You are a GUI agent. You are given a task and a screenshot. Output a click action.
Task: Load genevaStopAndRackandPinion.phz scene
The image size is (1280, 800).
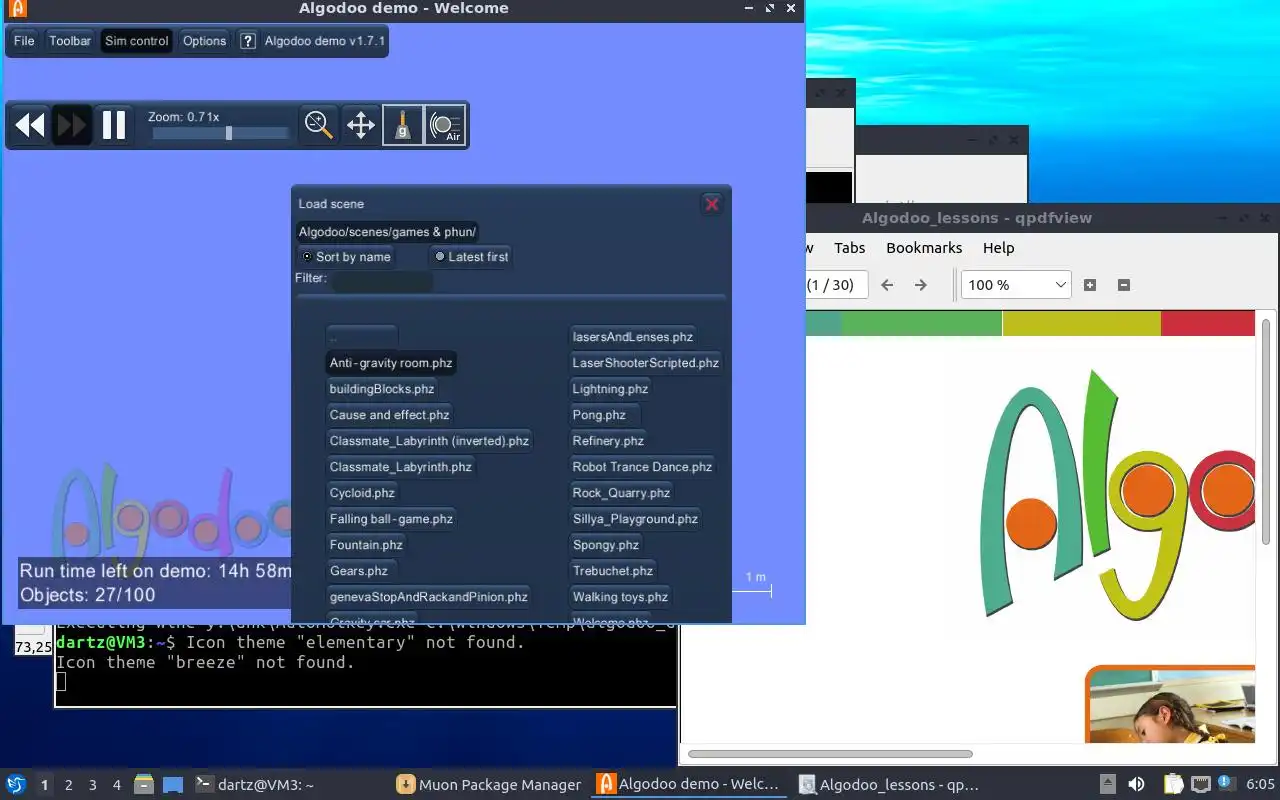pyautogui.click(x=429, y=597)
